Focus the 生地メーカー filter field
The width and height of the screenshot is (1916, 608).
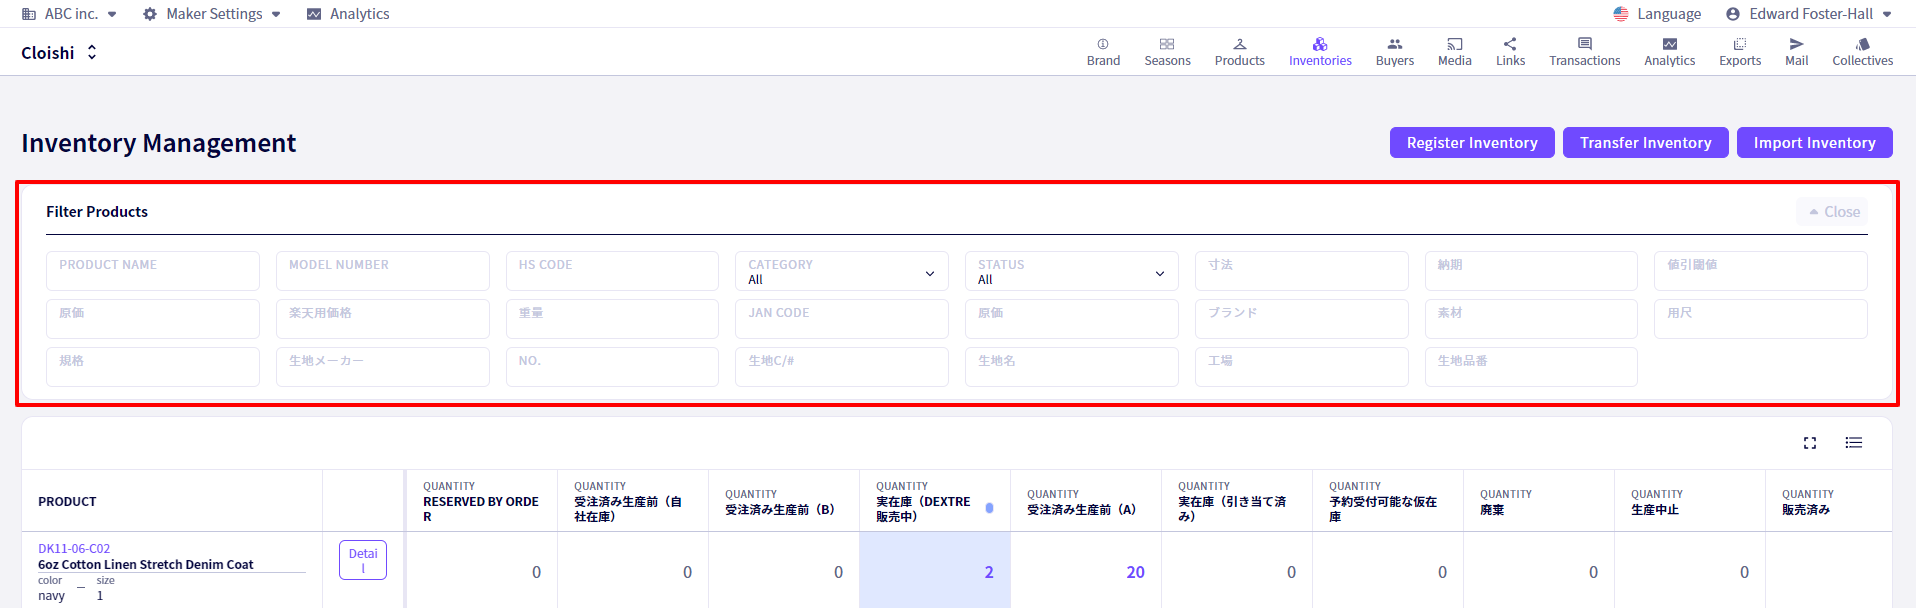[x=382, y=367]
